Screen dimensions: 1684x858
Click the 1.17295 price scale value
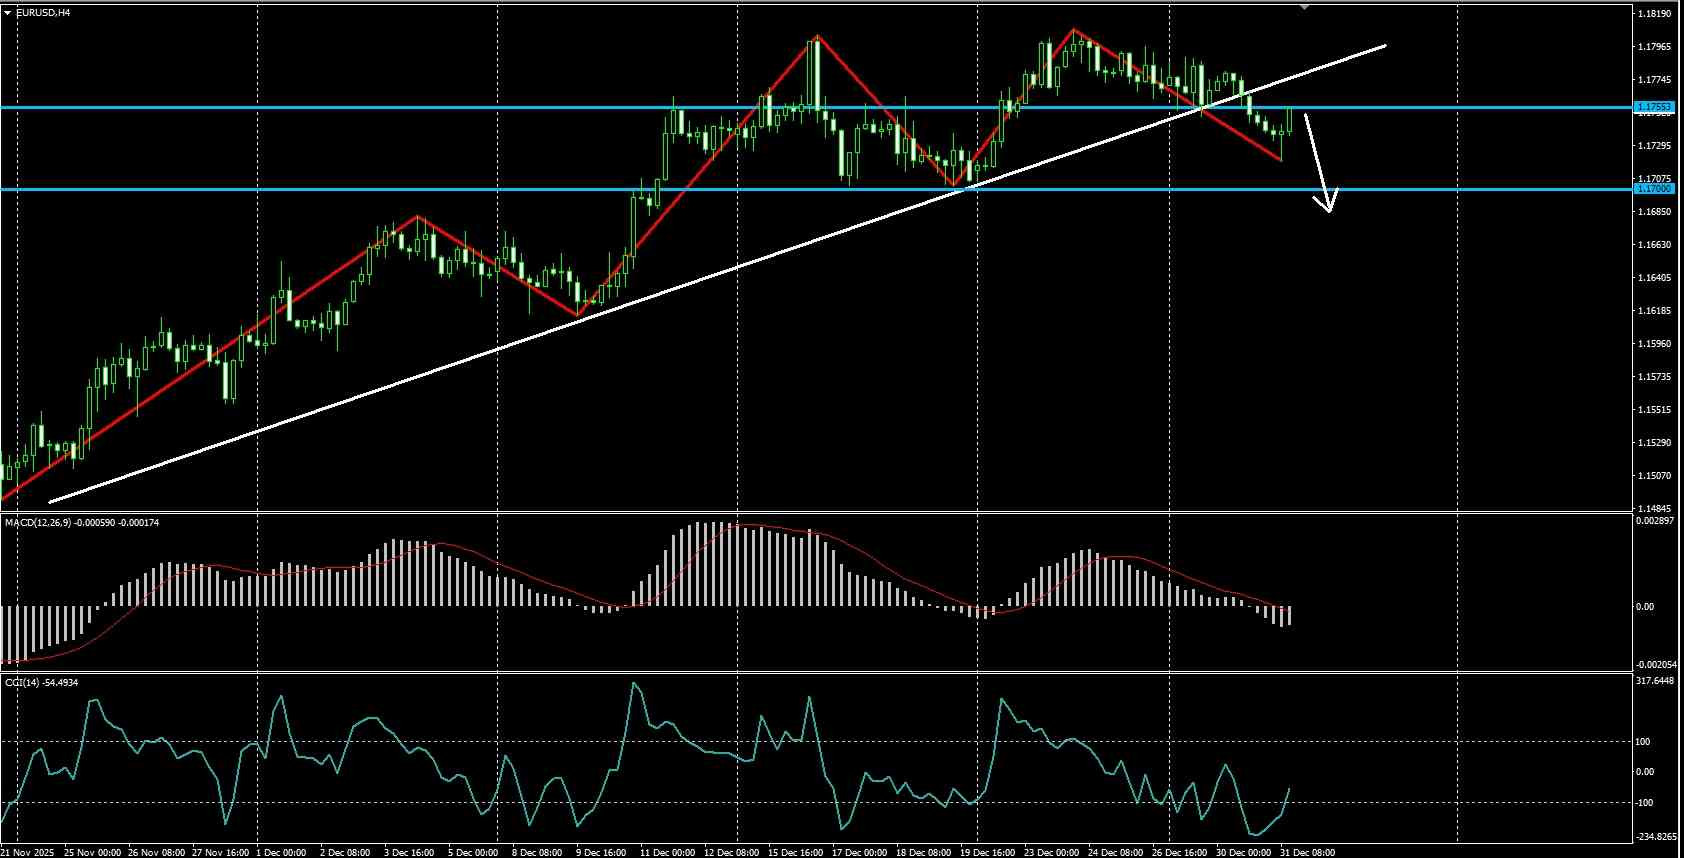[1656, 146]
